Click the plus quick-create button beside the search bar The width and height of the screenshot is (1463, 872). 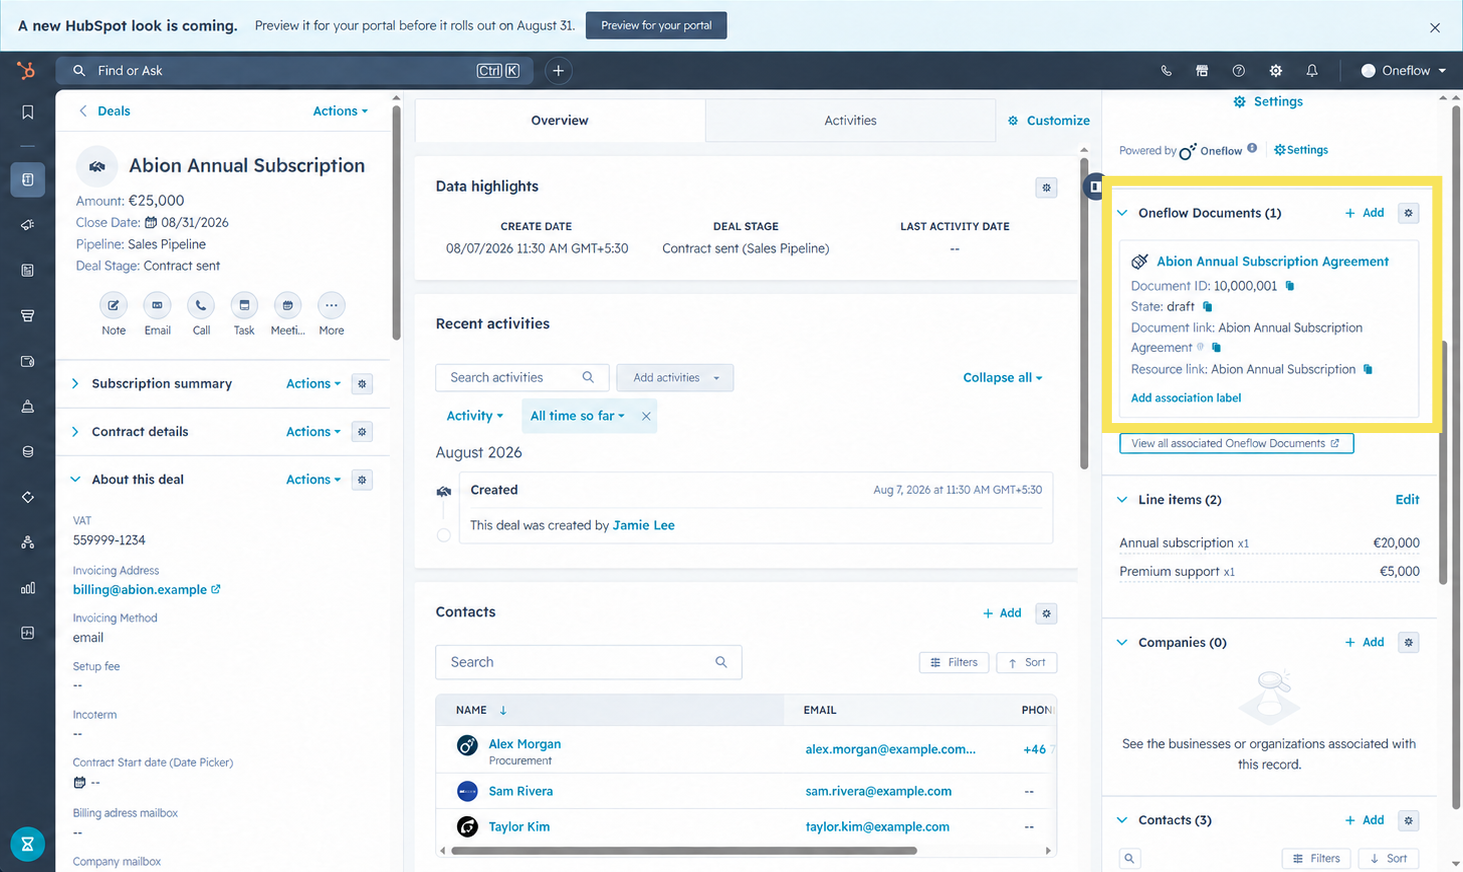tap(558, 71)
